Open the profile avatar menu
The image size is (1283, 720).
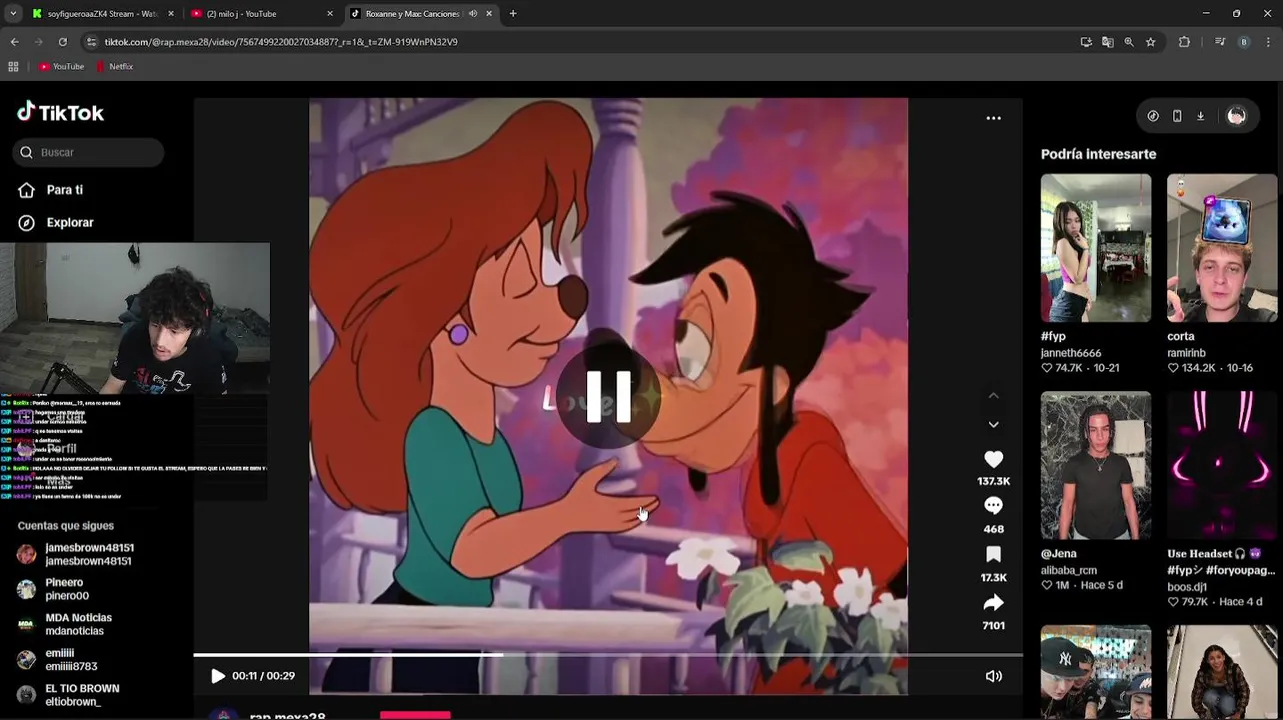click(1236, 116)
